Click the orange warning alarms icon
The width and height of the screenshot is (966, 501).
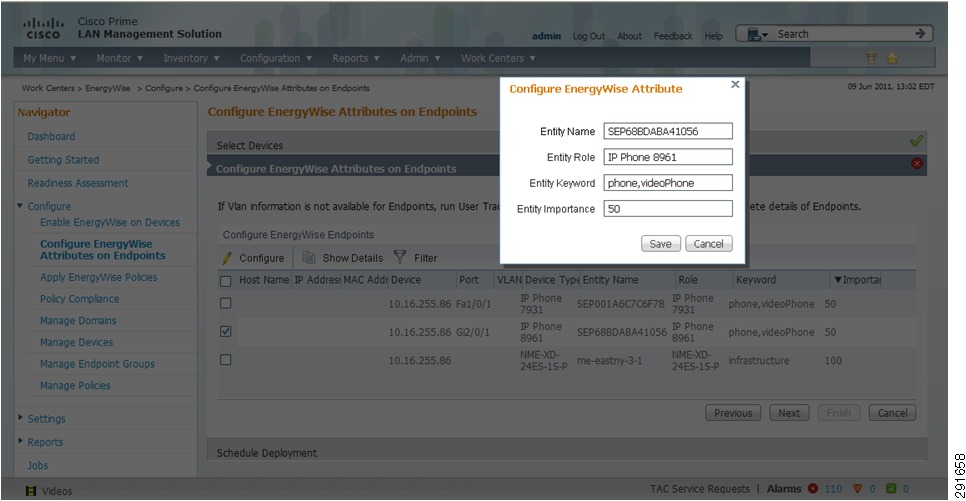pyautogui.click(x=856, y=489)
